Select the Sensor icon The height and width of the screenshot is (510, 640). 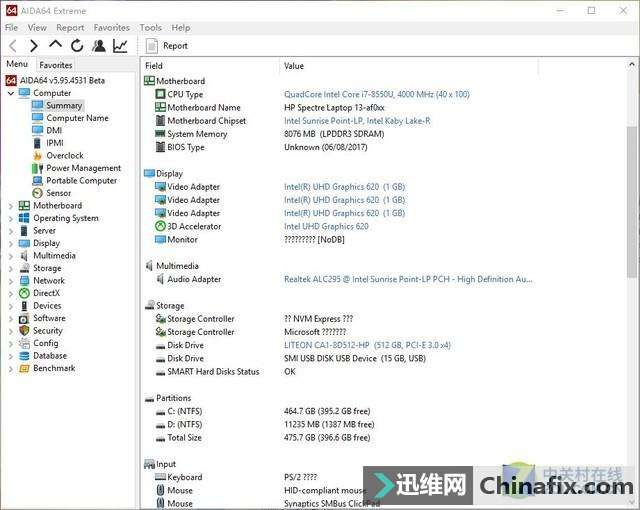click(x=38, y=193)
